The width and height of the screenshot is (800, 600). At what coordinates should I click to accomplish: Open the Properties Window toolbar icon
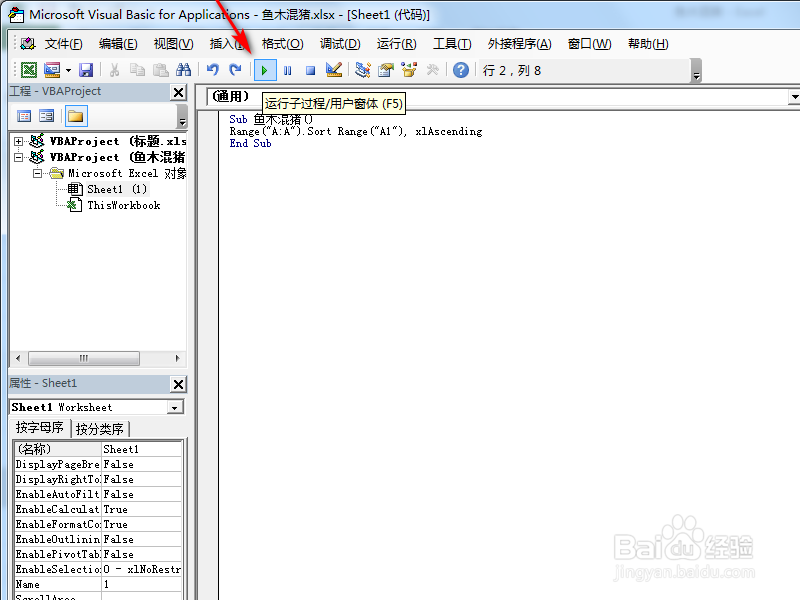[386, 70]
